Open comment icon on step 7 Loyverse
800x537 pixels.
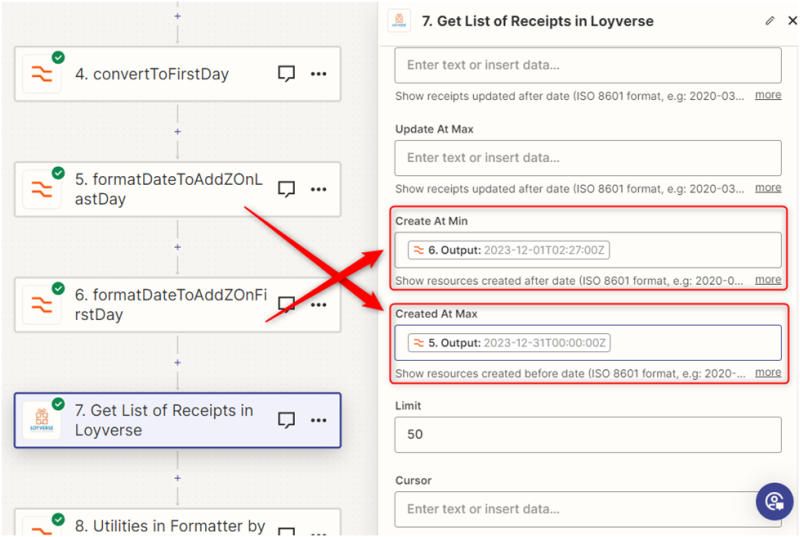286,420
